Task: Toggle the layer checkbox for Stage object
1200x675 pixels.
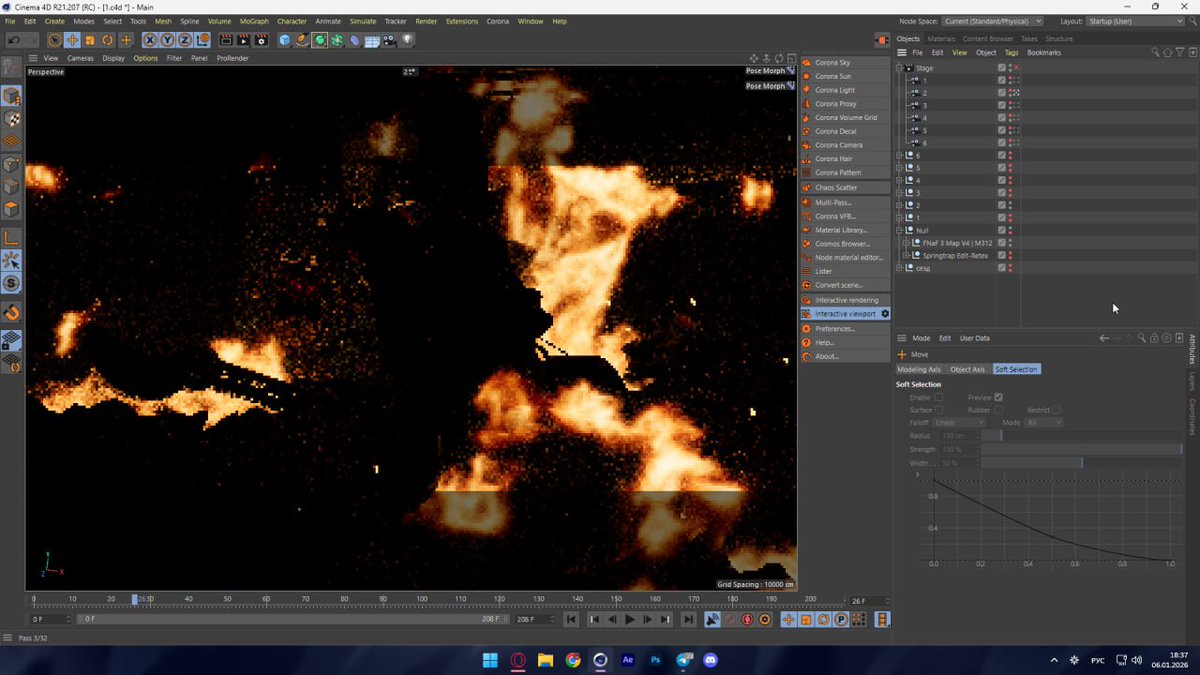Action: [1002, 68]
